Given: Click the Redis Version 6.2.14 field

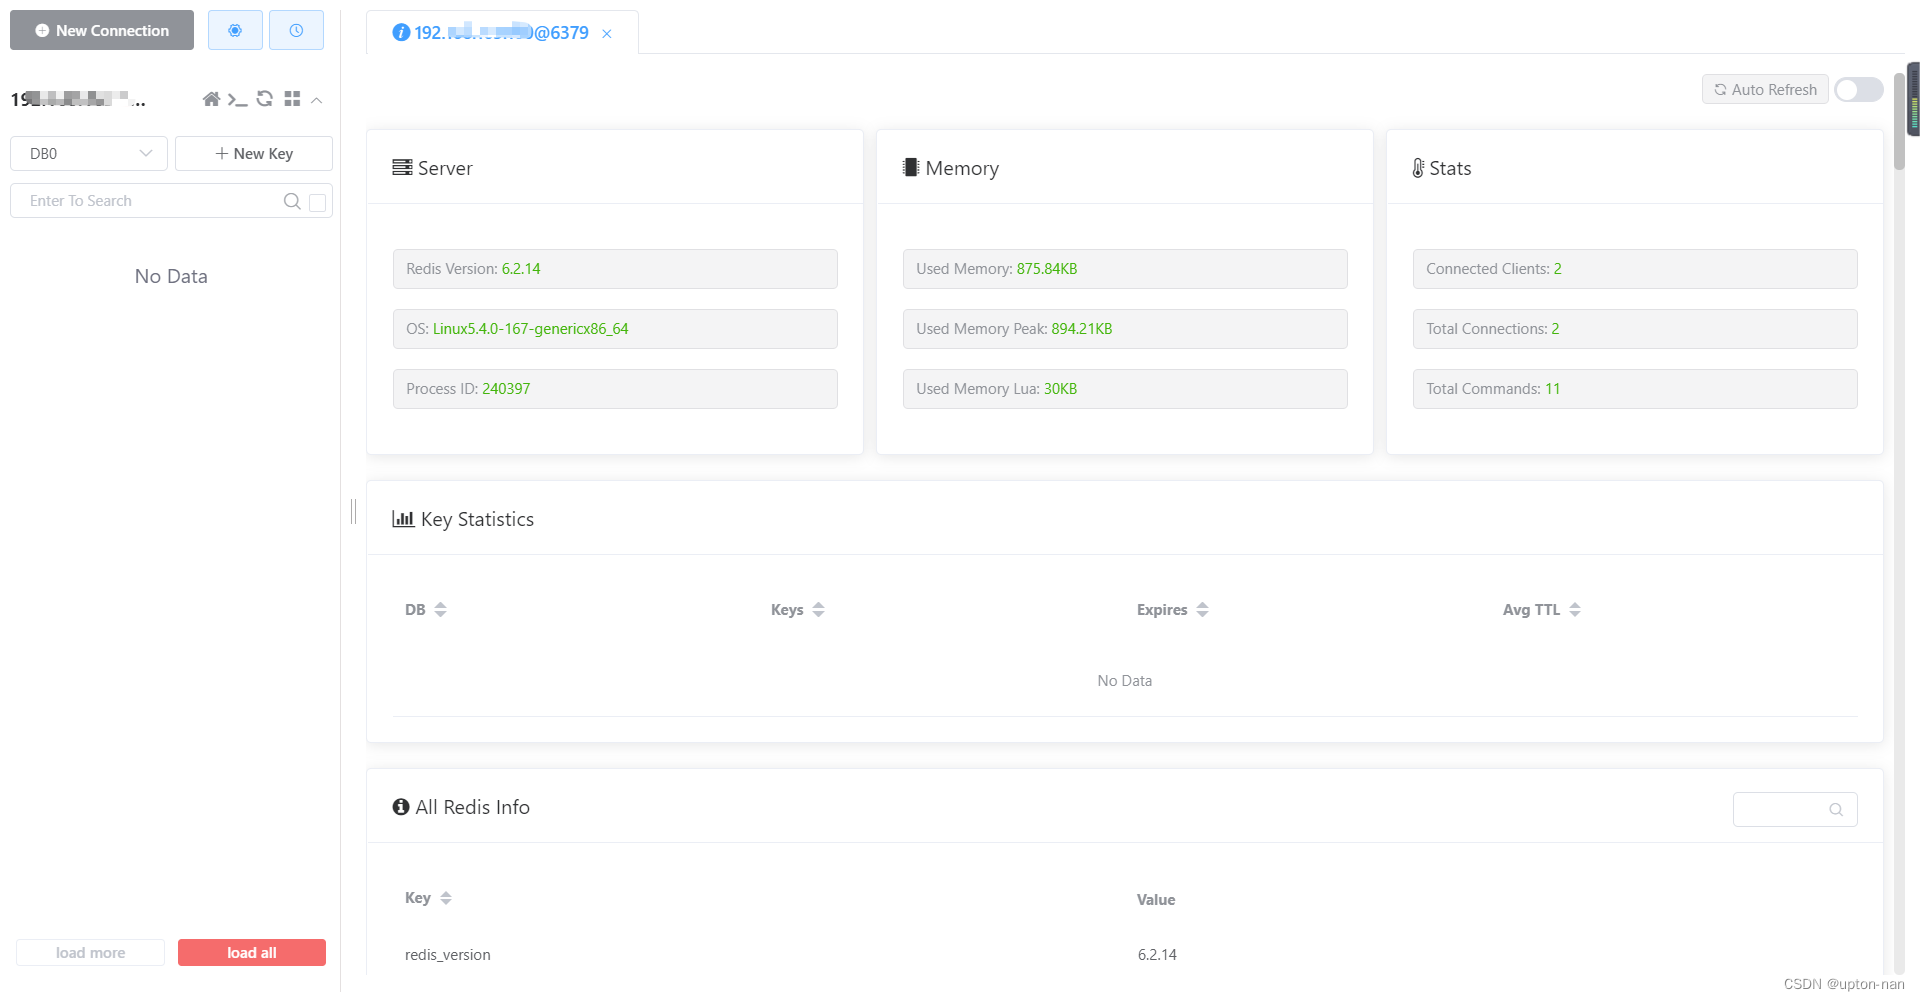Looking at the screenshot, I should point(615,269).
